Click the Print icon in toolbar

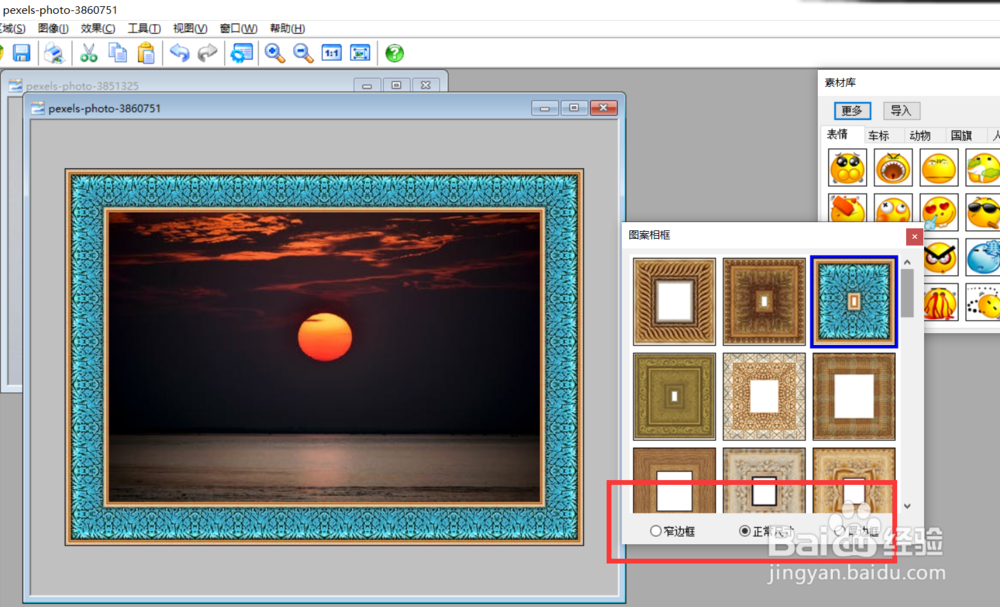point(54,53)
